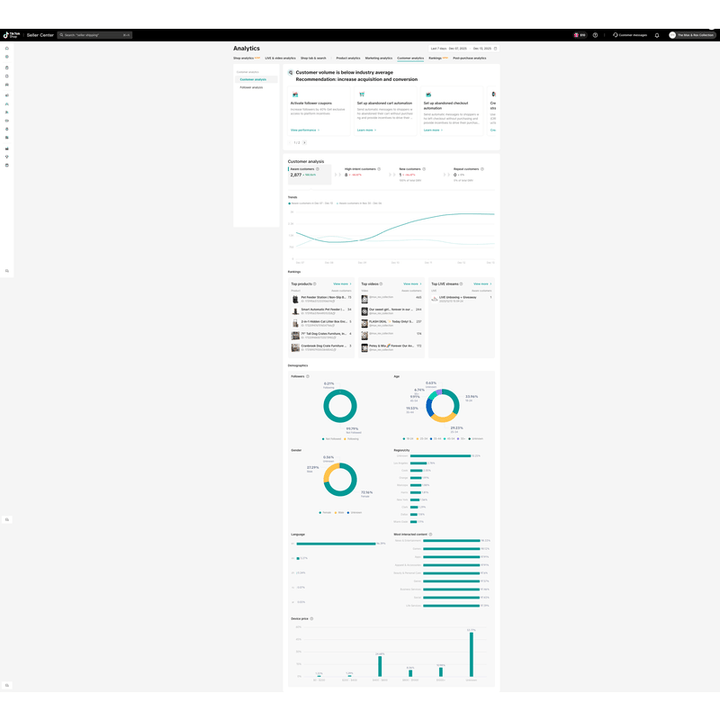Open the help question mark icon

click(x=595, y=35)
